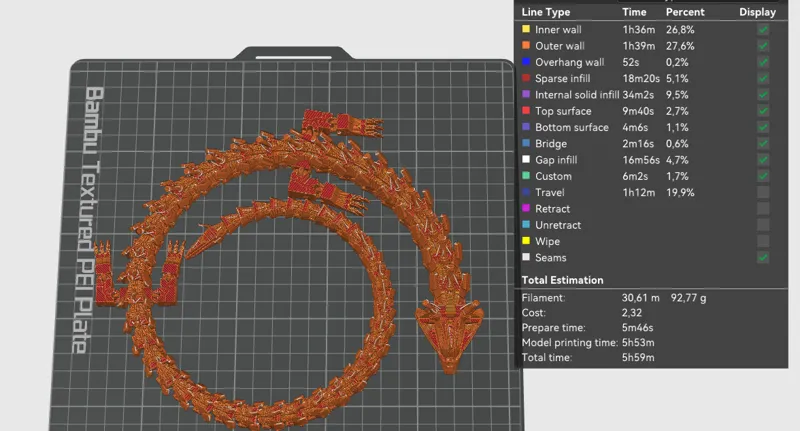Click Internal solid infill purple swatch

click(x=526, y=94)
